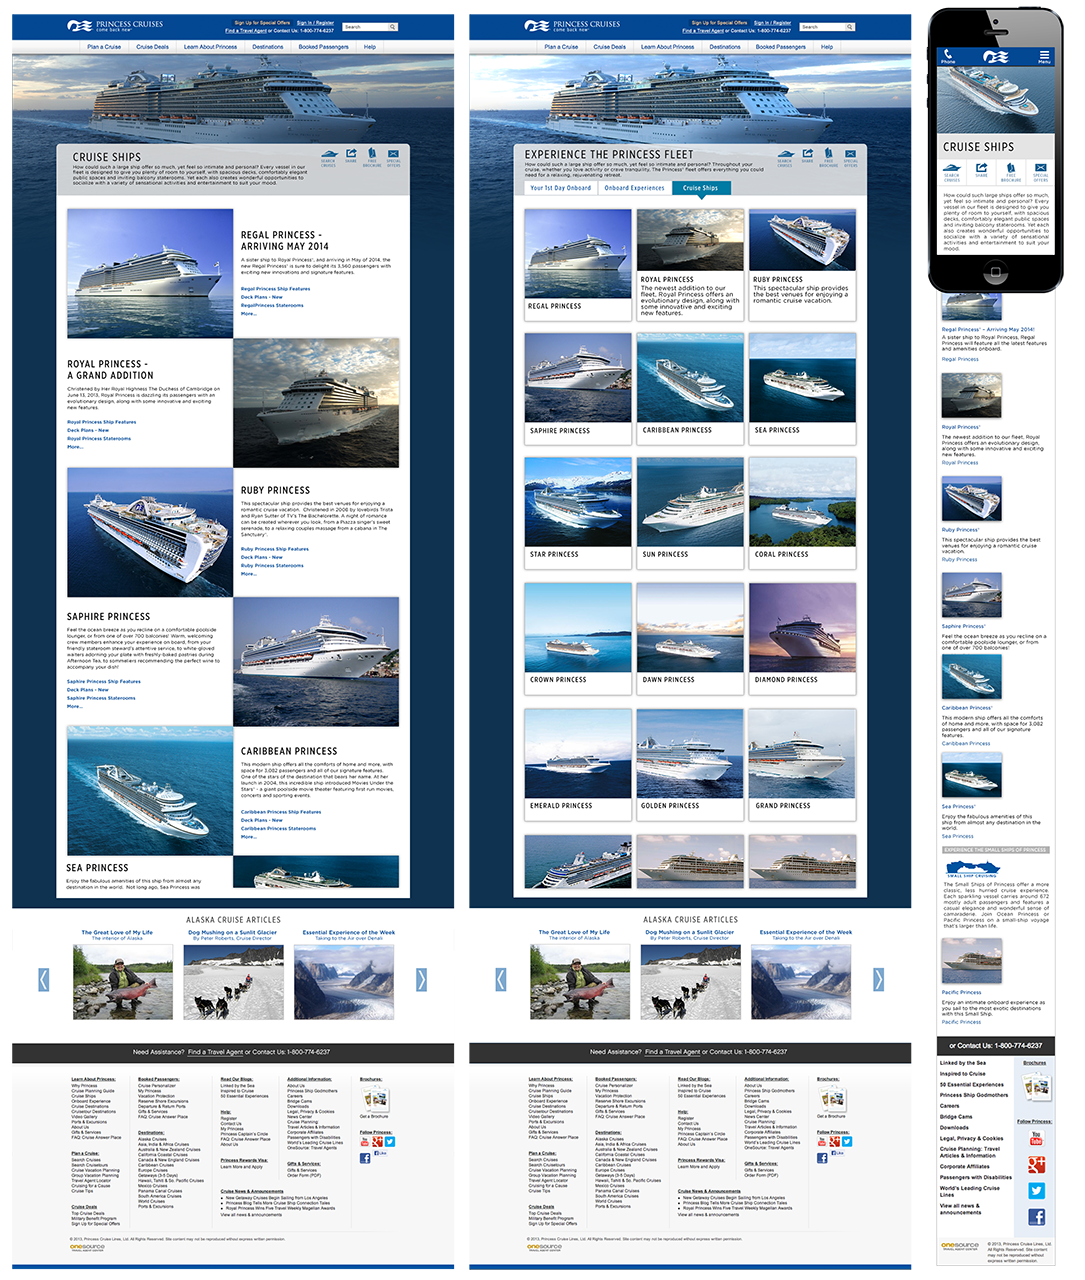Image resolution: width=1085 pixels, height=1280 pixels.
Task: Click the Share icon in the middle mockup
Action: click(807, 158)
